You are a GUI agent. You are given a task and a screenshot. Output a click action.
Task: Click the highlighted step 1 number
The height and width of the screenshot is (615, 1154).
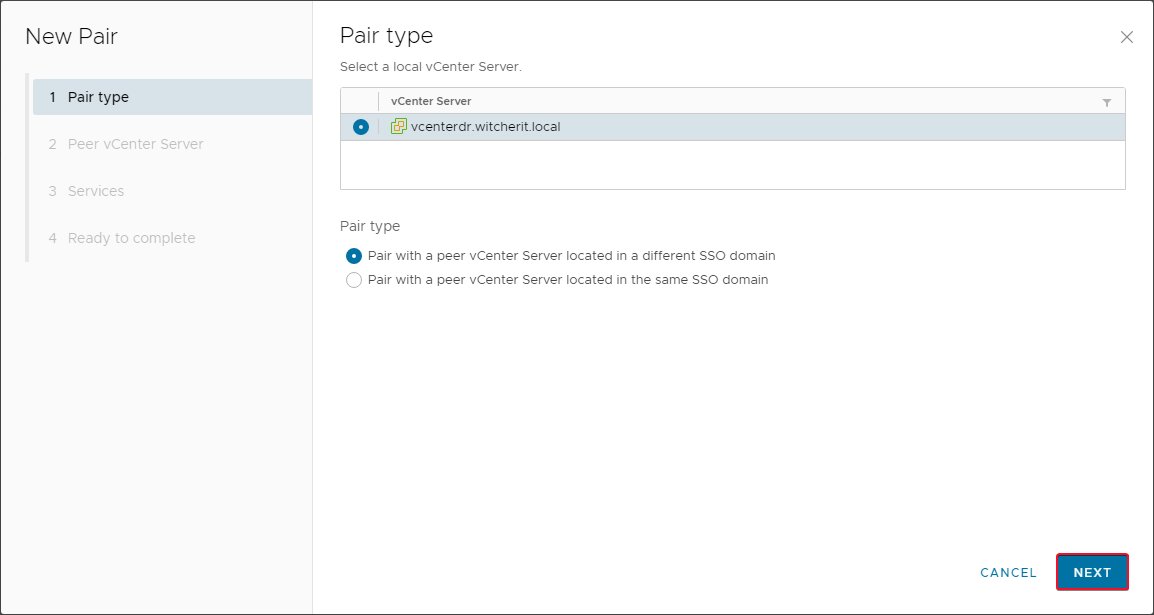point(51,96)
